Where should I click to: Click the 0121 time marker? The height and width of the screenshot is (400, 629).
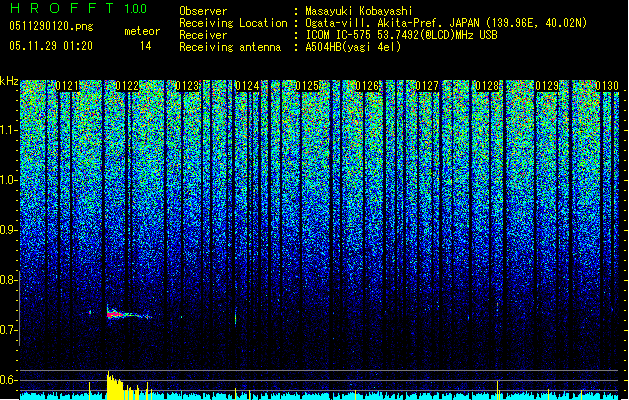coord(67,86)
